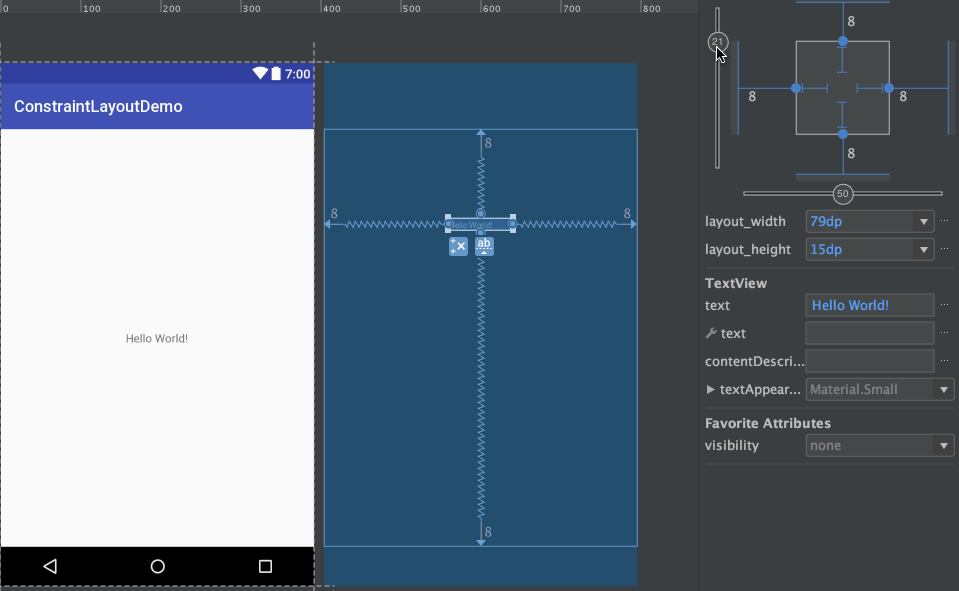The image size is (959, 591).
Task: Click the contentDescription input field
Action: [x=870, y=361]
